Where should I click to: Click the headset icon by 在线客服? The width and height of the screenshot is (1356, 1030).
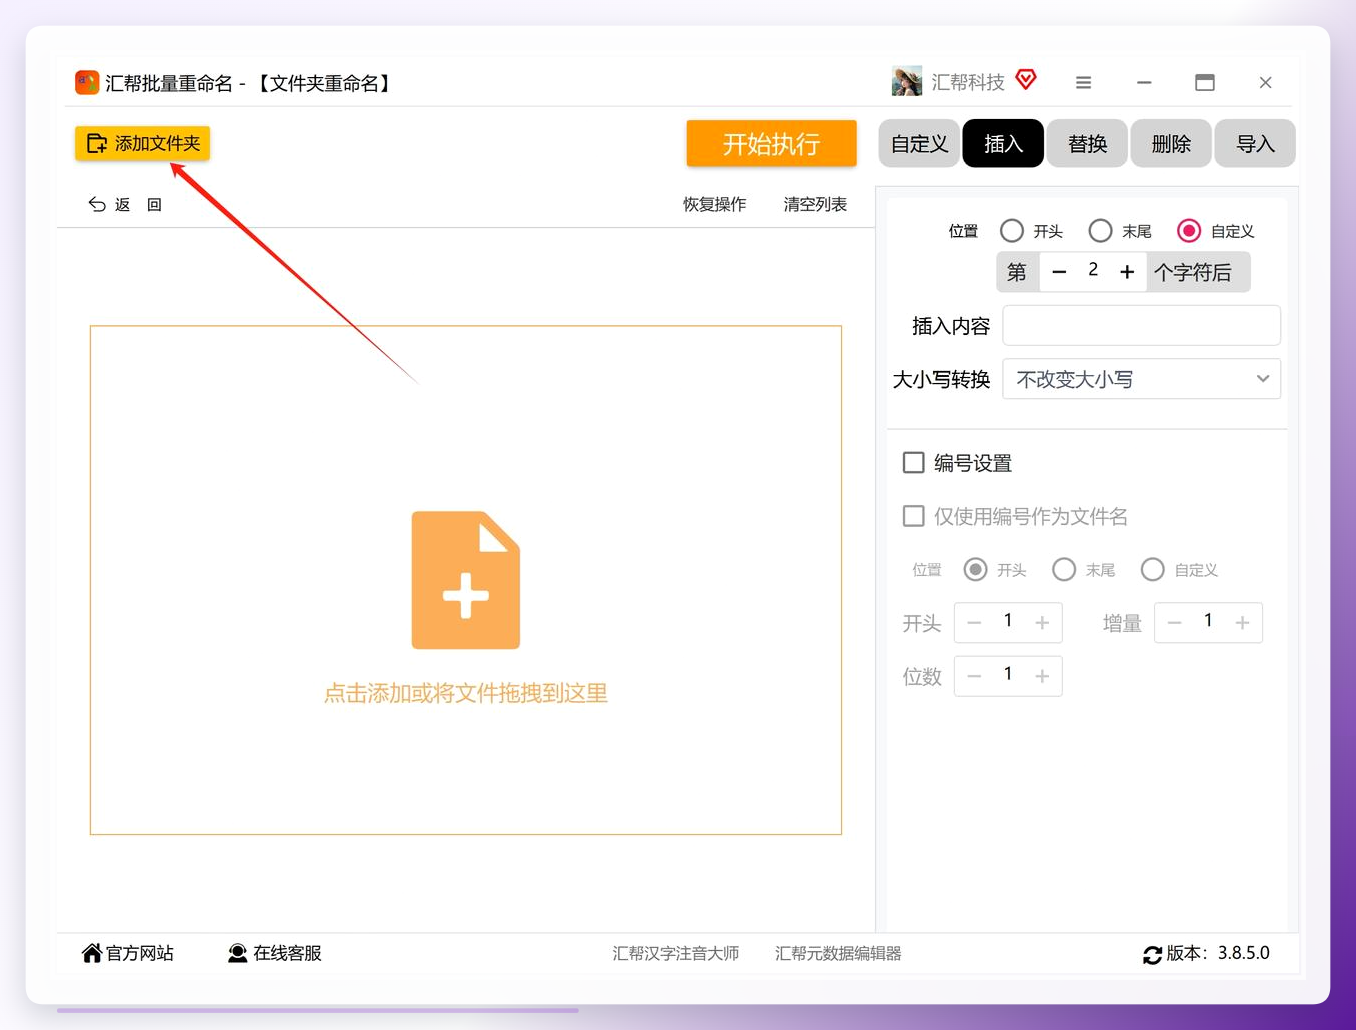tap(238, 953)
